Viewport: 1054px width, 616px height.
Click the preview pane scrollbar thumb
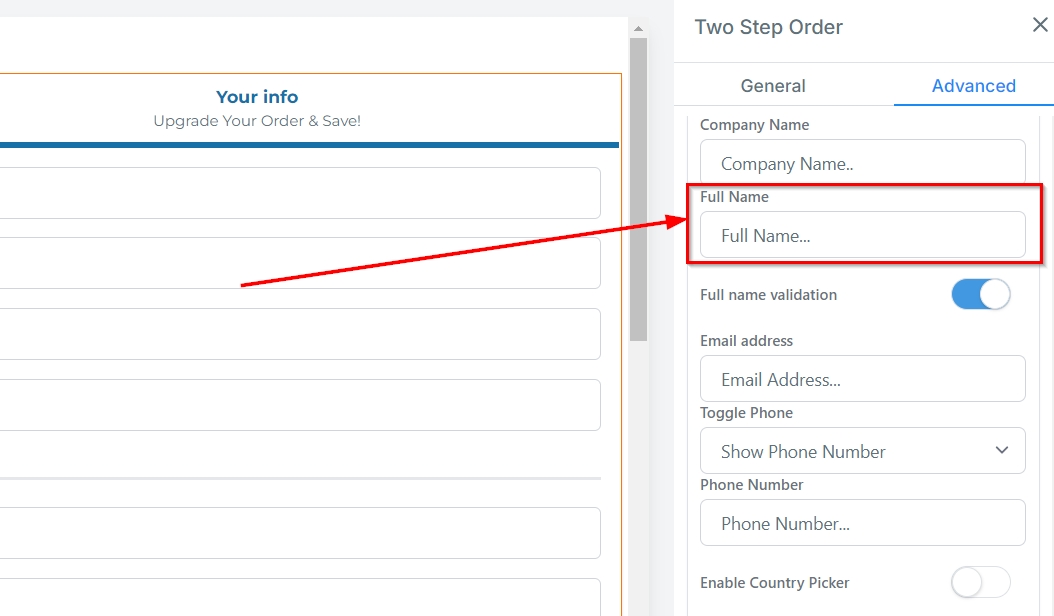click(x=638, y=190)
